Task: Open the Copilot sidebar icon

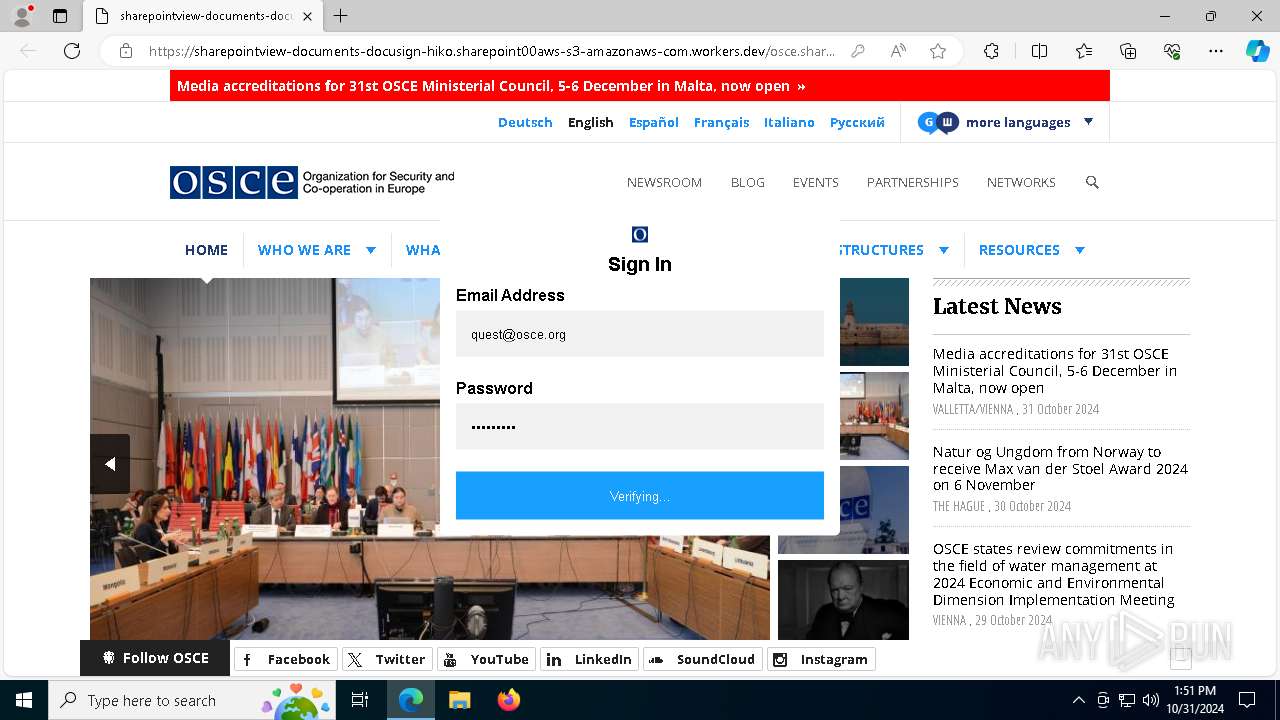Action: (x=1257, y=51)
